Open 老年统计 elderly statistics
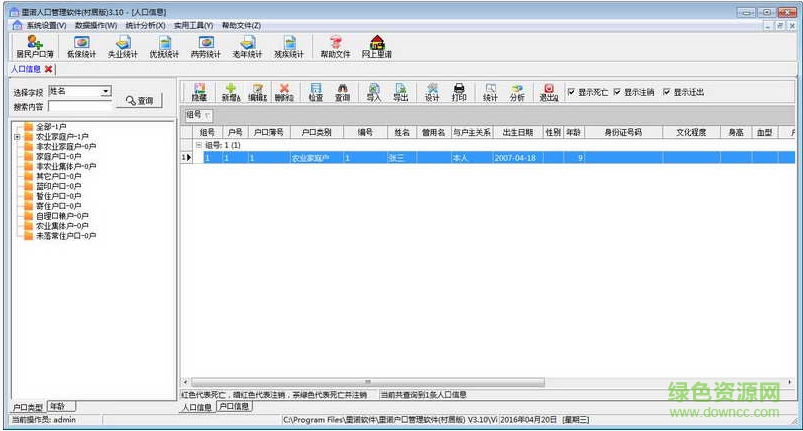The height and width of the screenshot is (431, 803). tap(247, 47)
